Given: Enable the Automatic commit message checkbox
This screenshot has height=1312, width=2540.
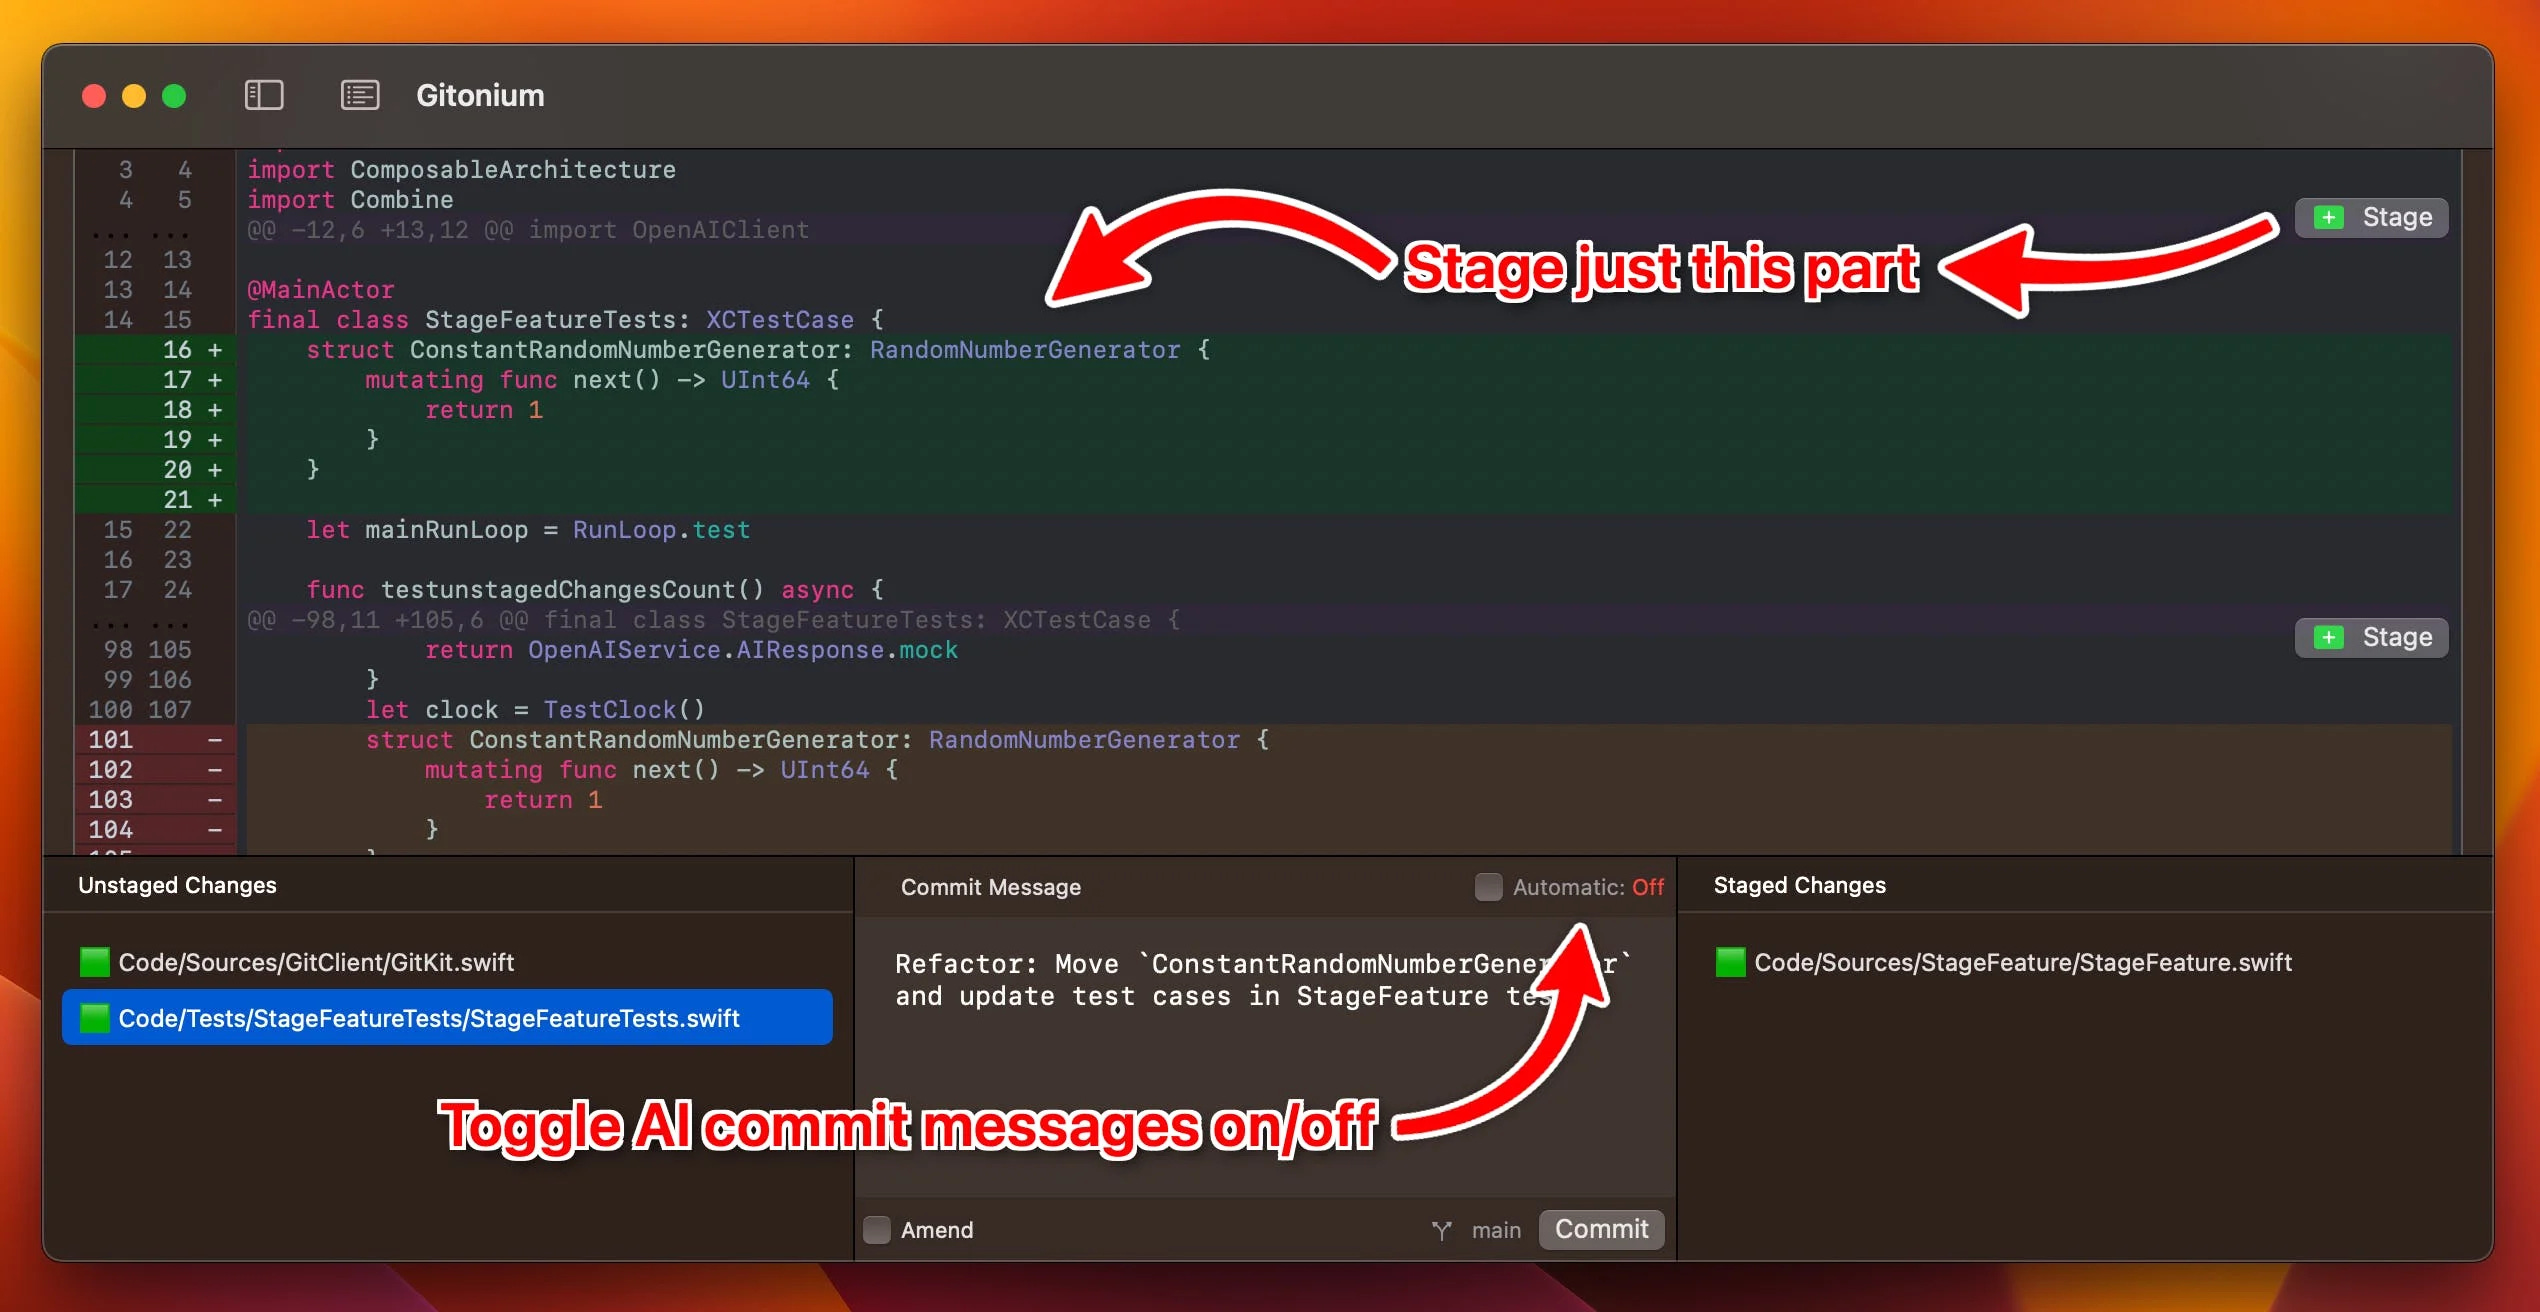Looking at the screenshot, I should (1488, 887).
